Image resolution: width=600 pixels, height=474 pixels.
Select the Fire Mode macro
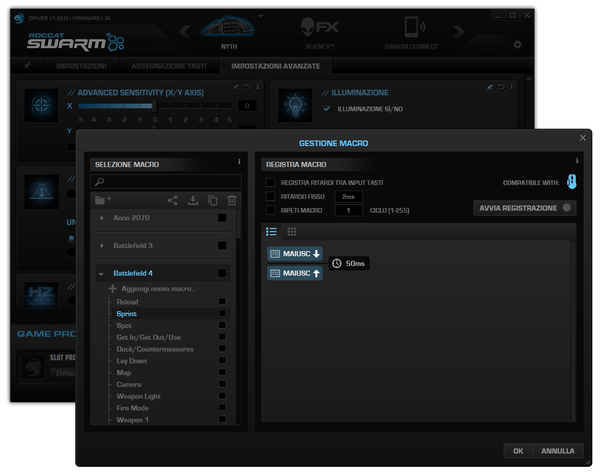pyautogui.click(x=132, y=408)
